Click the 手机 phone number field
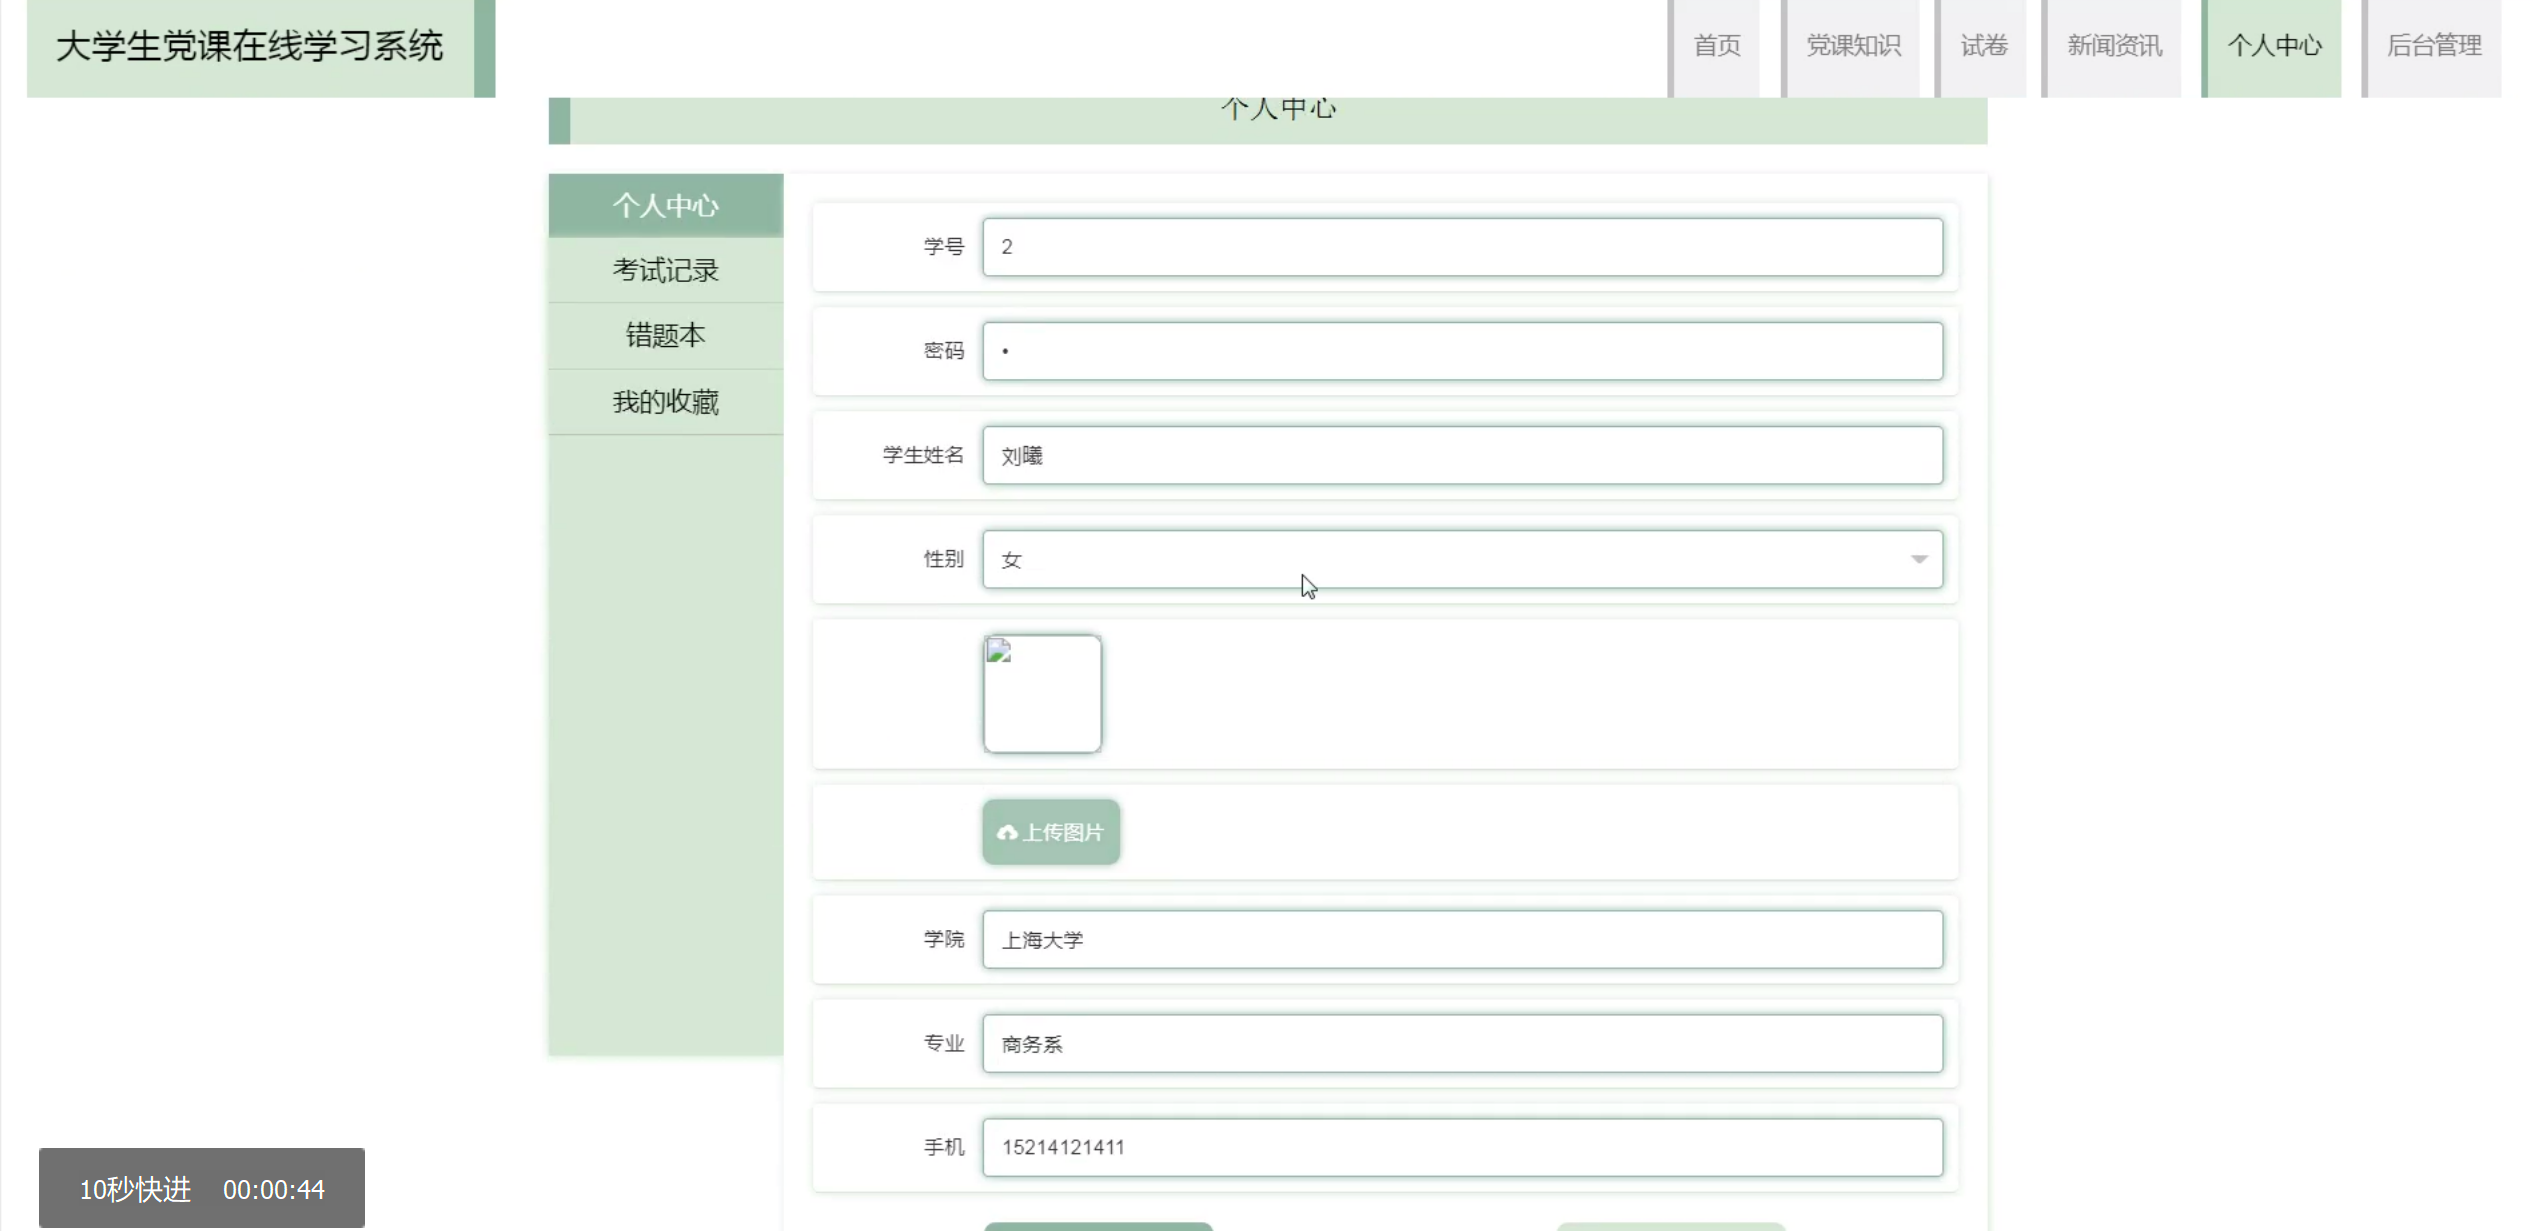Image resolution: width=2533 pixels, height=1231 pixels. (x=1461, y=1148)
